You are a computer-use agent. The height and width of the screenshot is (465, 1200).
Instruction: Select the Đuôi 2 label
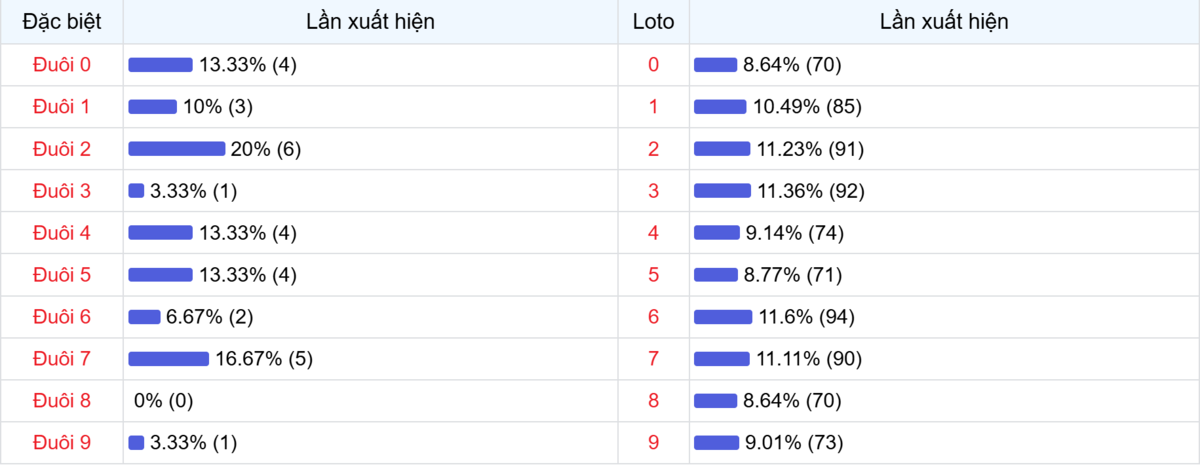click(62, 149)
